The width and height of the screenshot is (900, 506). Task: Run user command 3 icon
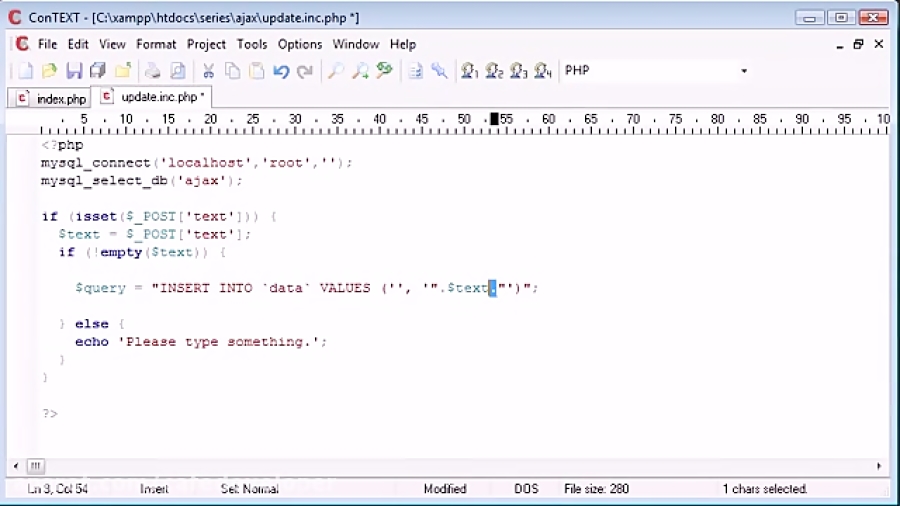(518, 71)
